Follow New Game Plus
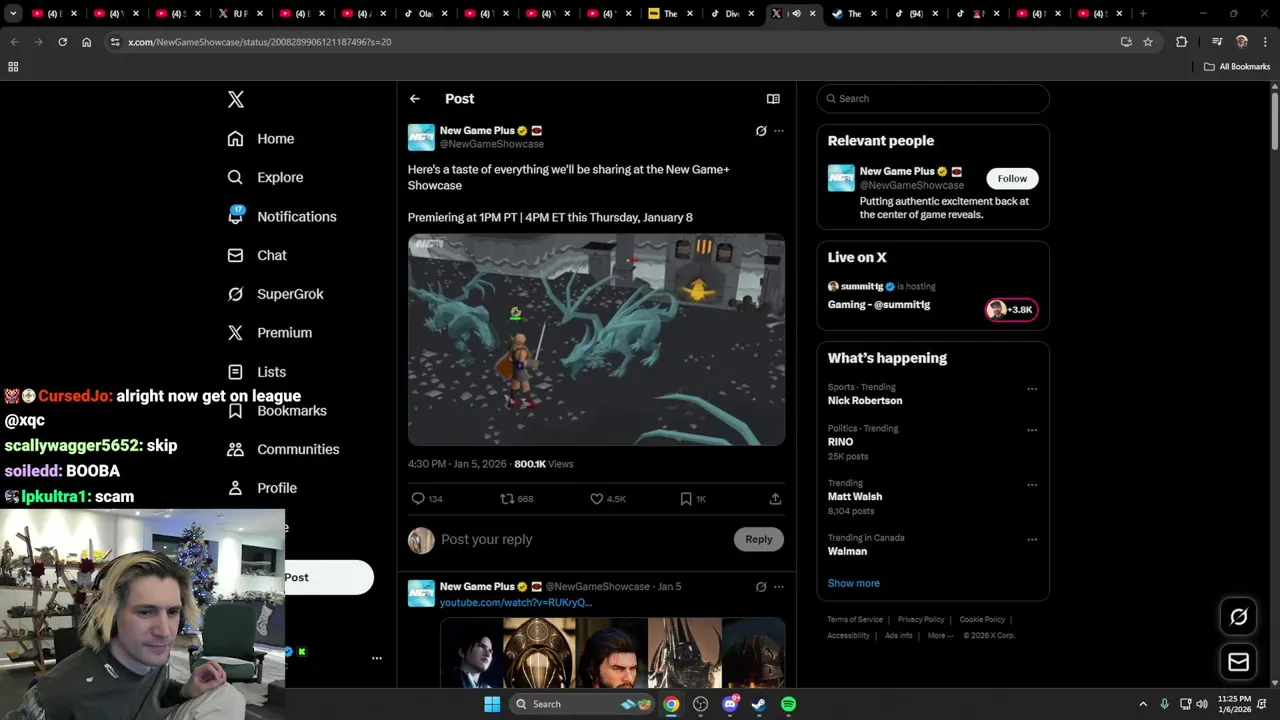Image resolution: width=1280 pixels, height=720 pixels. [1012, 178]
